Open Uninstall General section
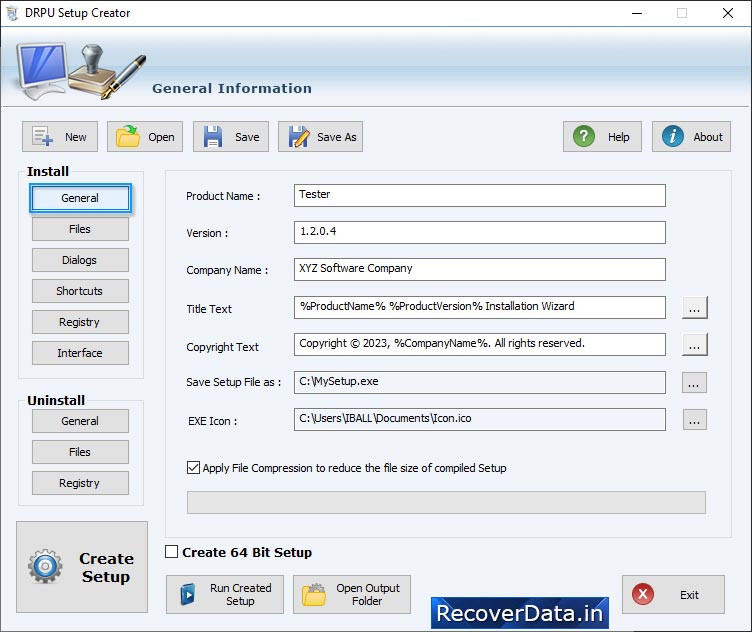Viewport: 752px width, 632px height. pyautogui.click(x=80, y=421)
